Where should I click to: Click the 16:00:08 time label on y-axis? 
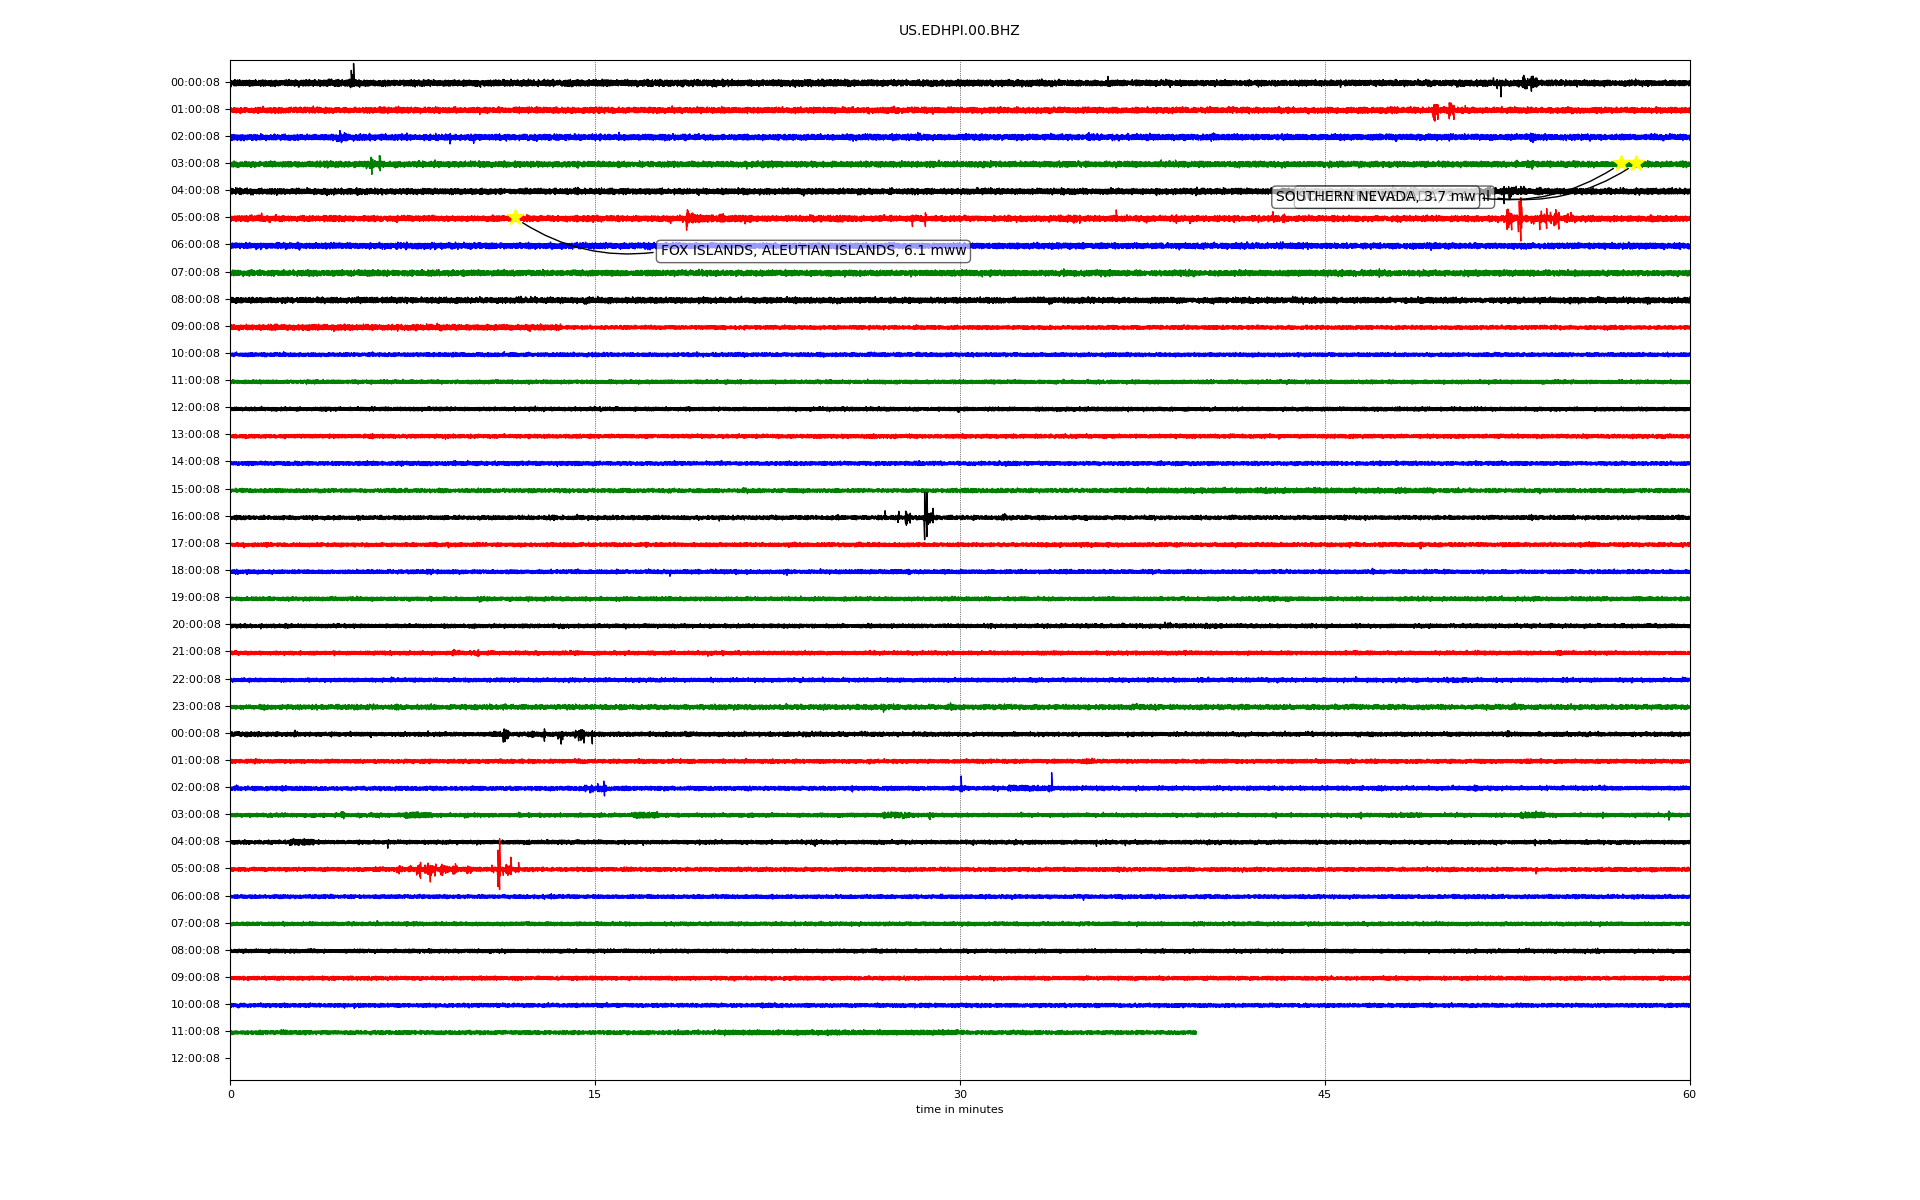195,516
